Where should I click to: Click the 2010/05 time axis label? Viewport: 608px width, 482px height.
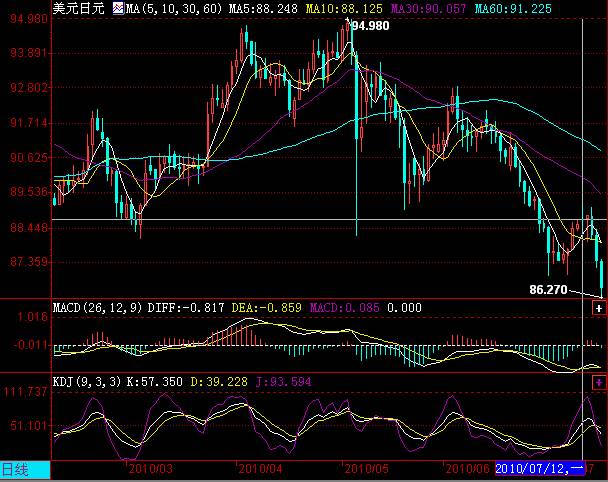pos(366,469)
